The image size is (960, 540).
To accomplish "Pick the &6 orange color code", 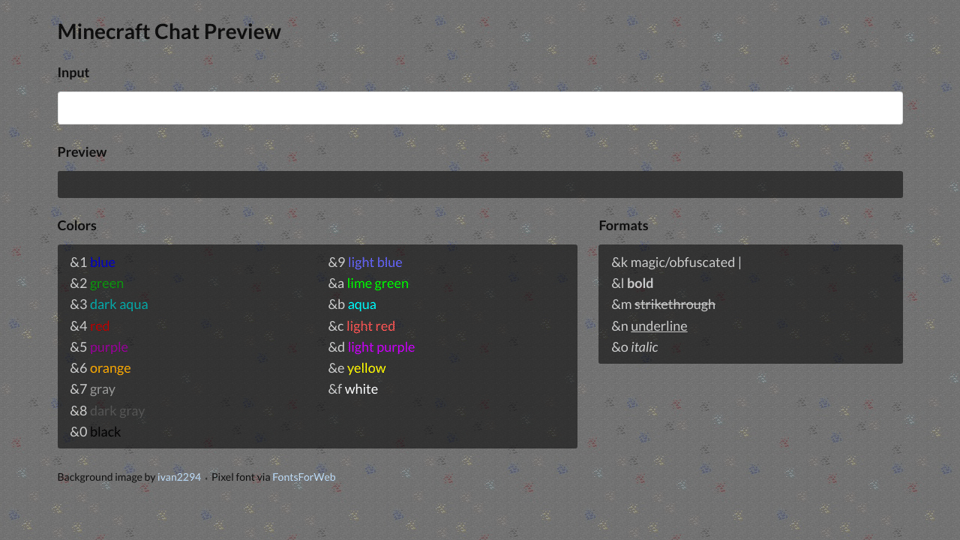I will pyautogui.click(x=100, y=368).
